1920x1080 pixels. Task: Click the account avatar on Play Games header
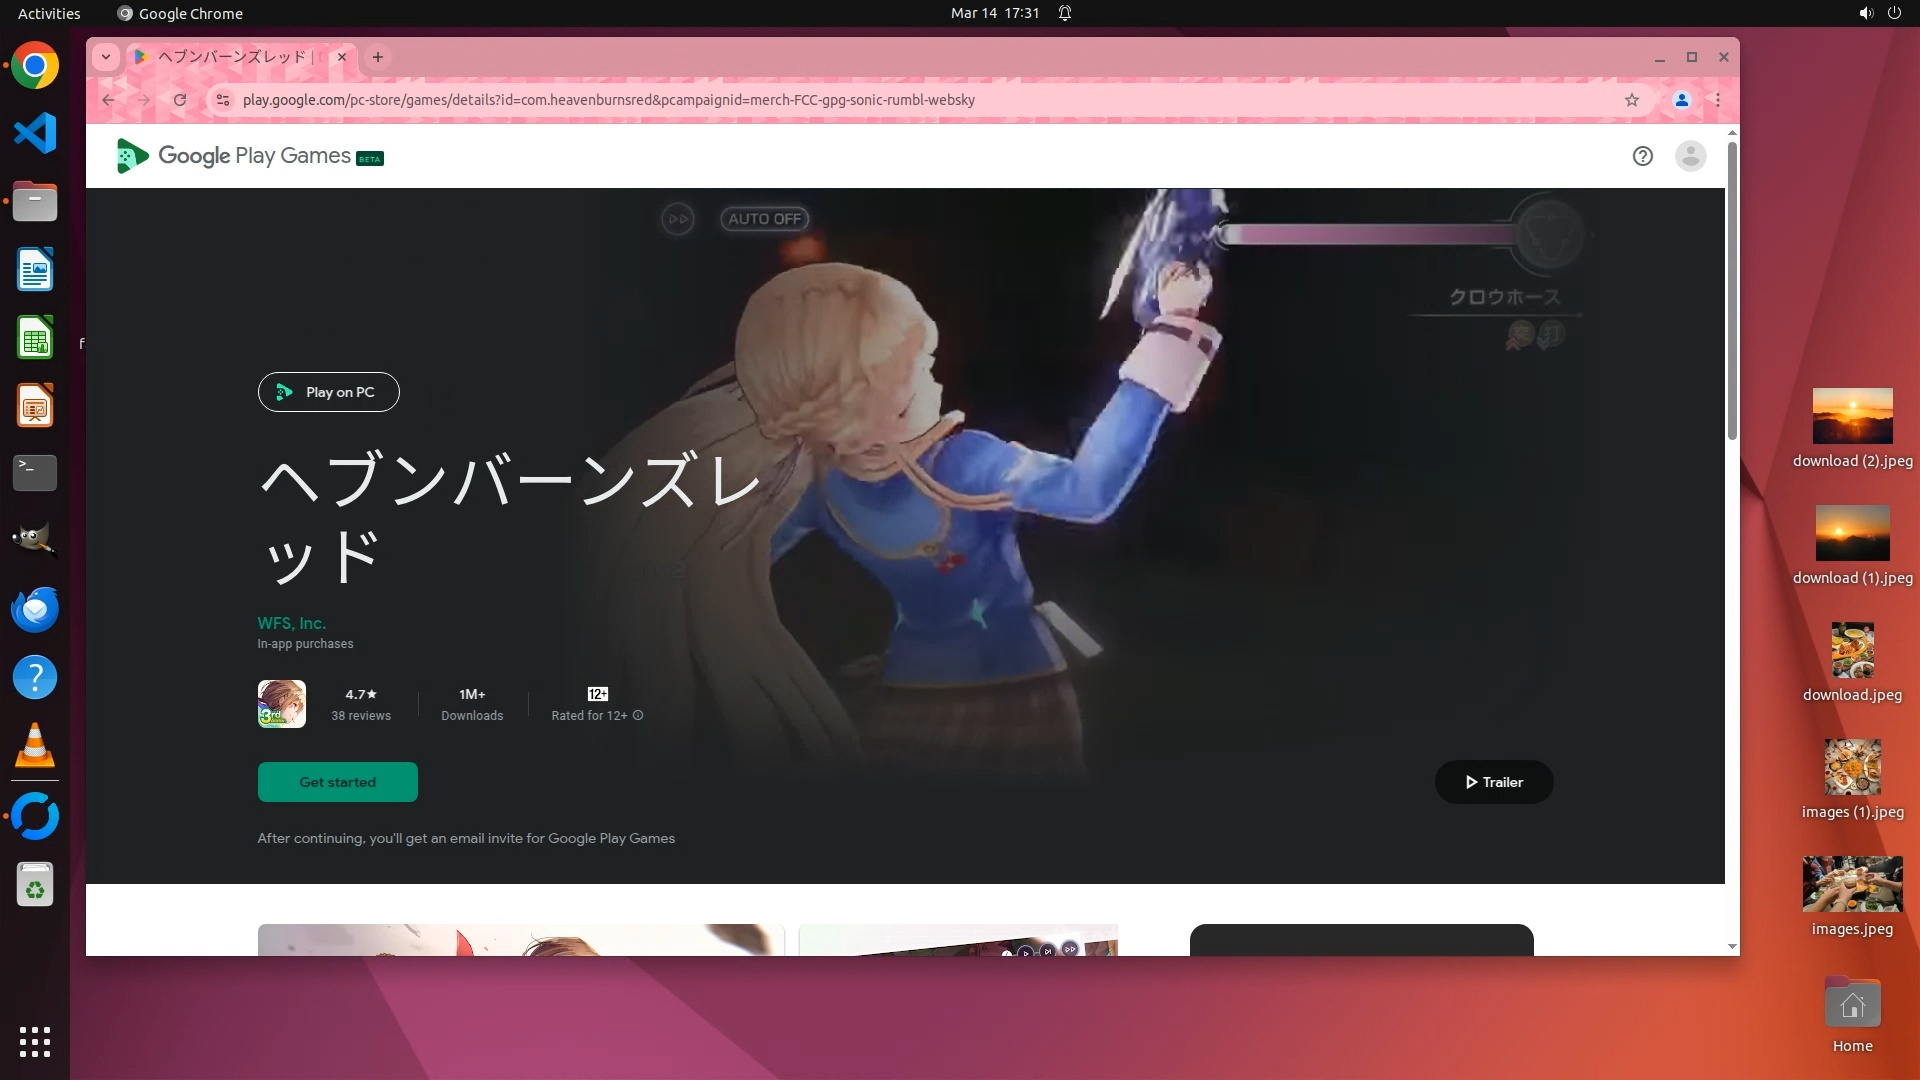tap(1690, 156)
